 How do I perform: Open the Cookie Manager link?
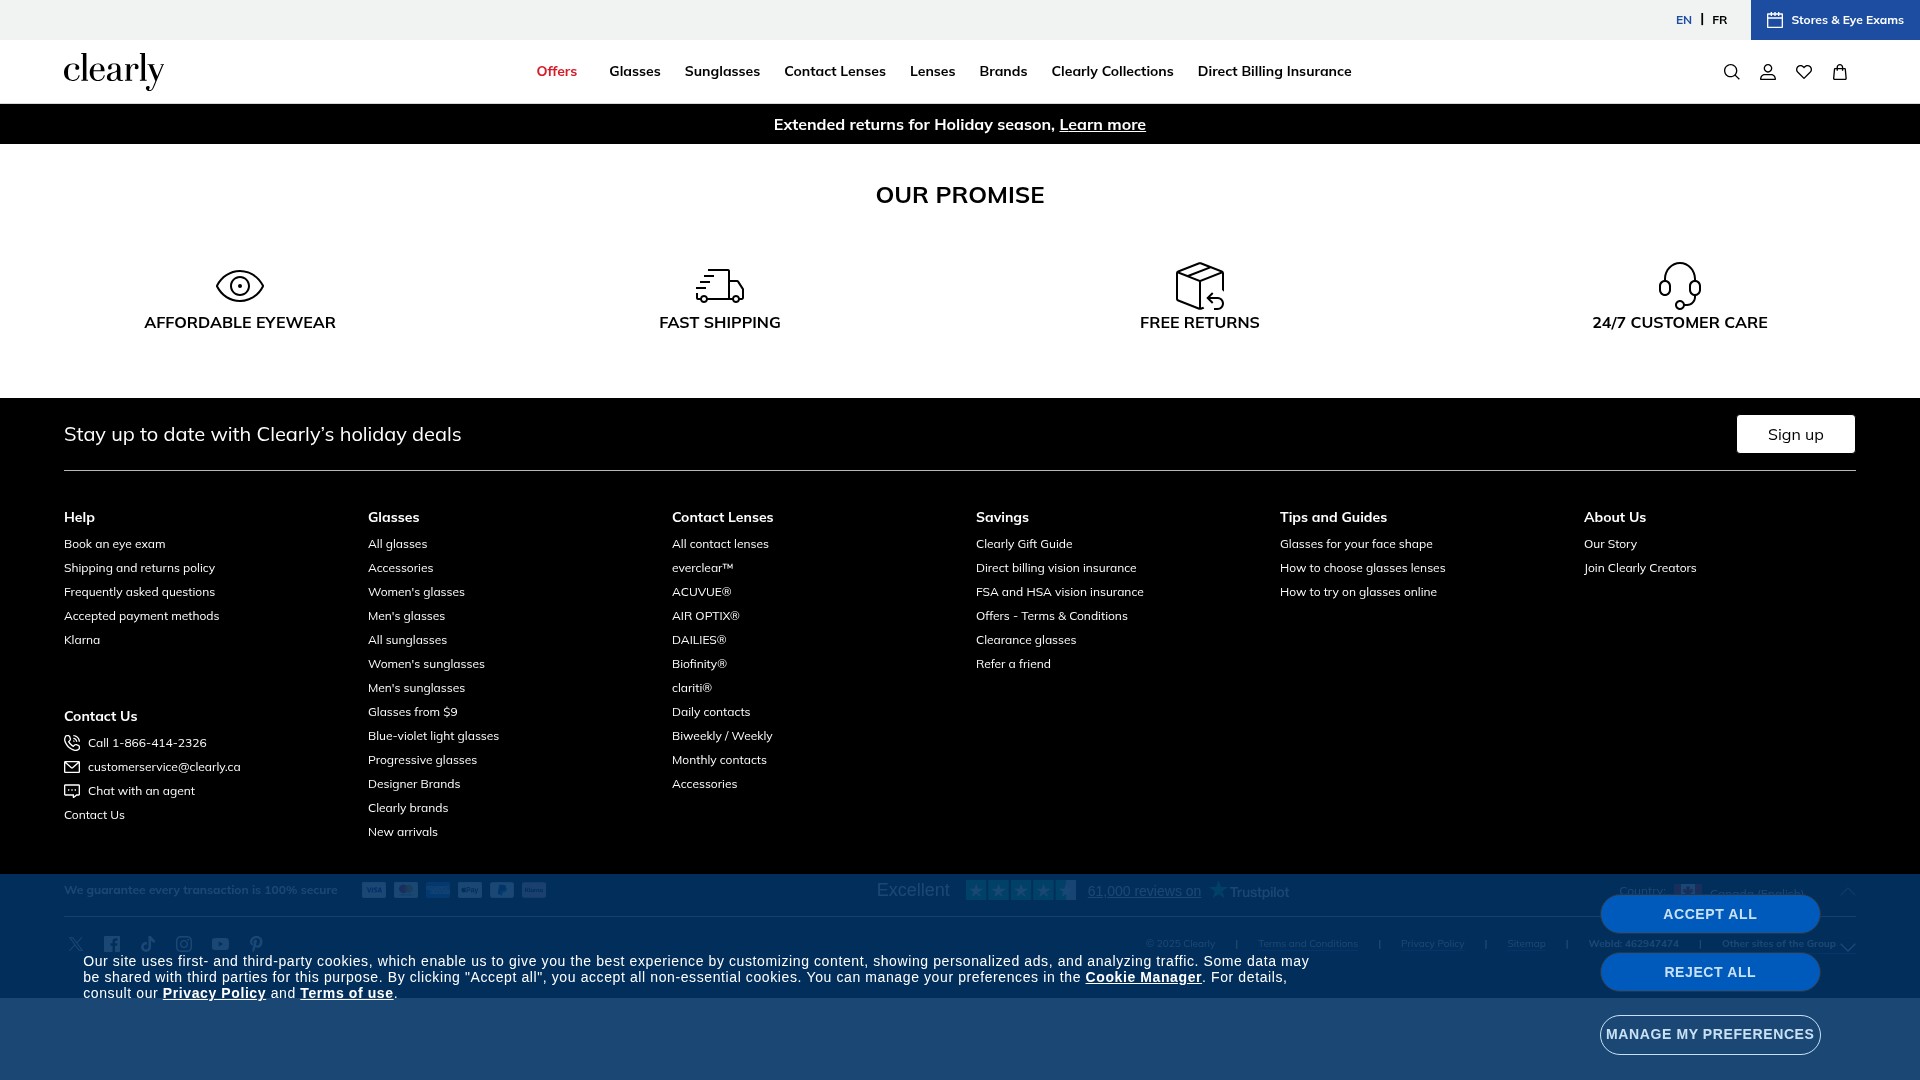pos(1143,978)
